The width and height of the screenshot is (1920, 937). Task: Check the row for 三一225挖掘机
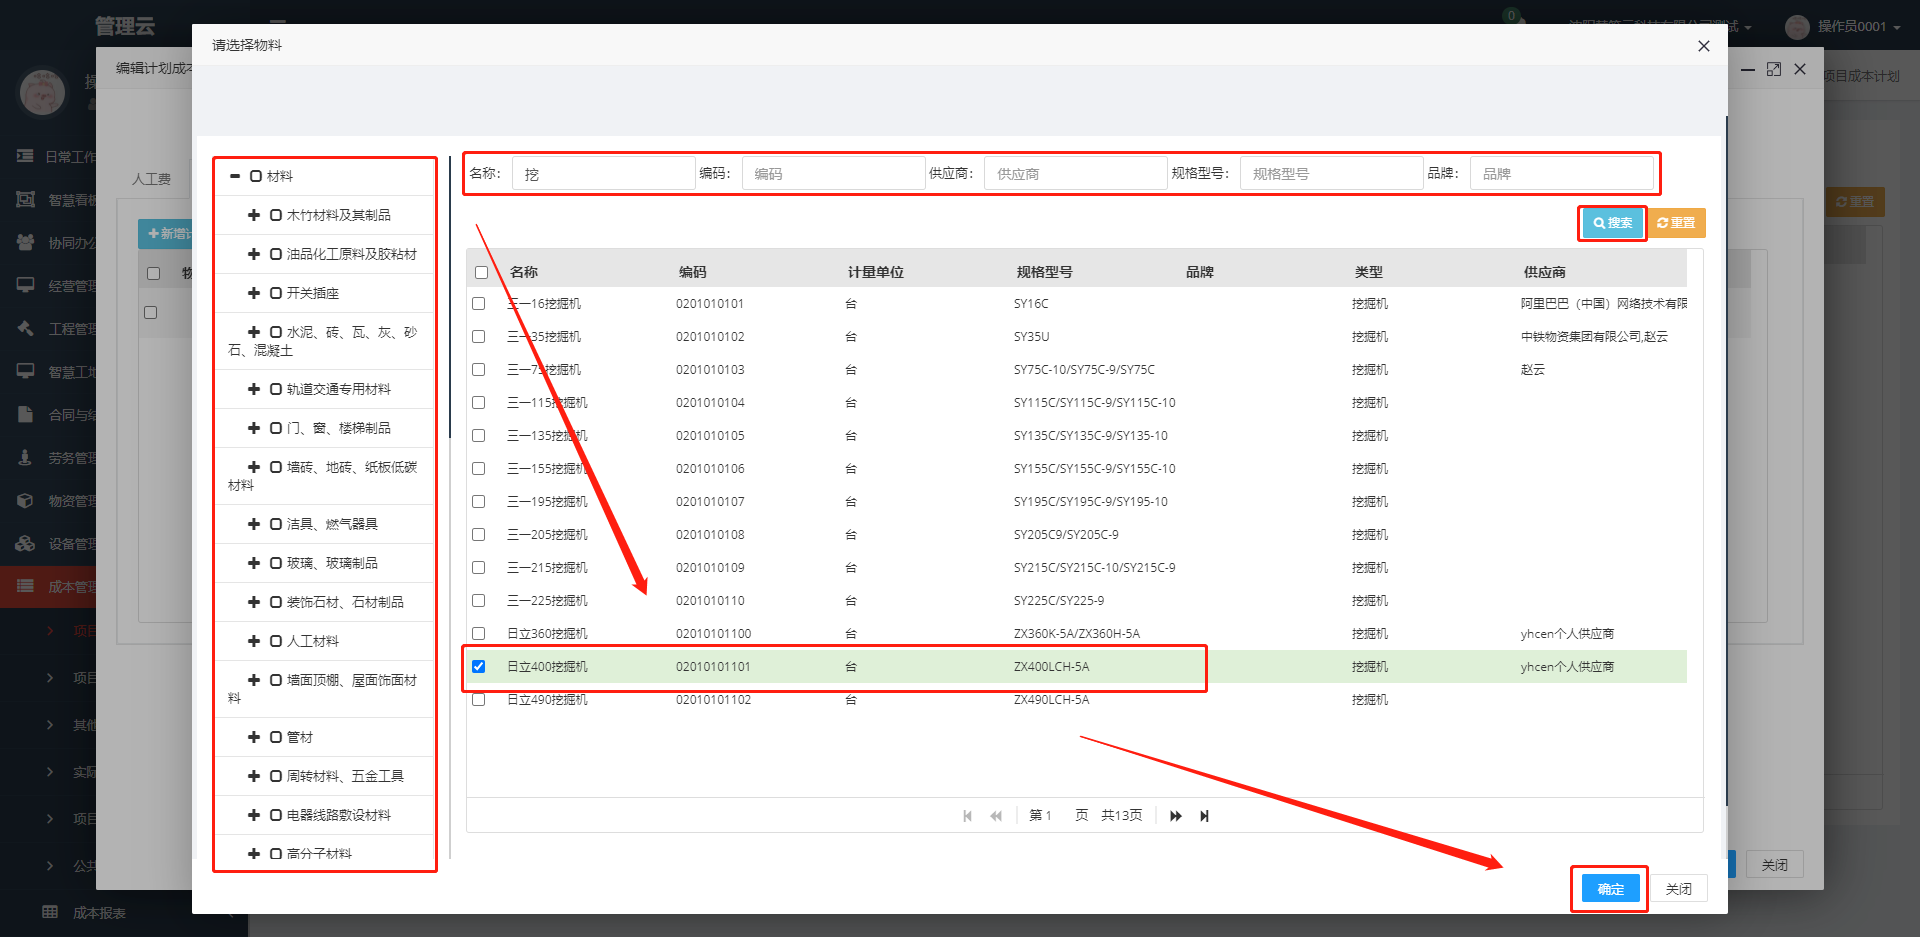pos(478,601)
